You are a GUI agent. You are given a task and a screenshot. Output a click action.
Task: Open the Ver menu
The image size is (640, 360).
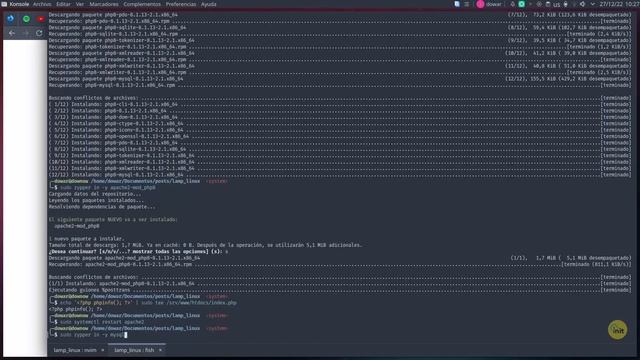[x=80, y=4]
